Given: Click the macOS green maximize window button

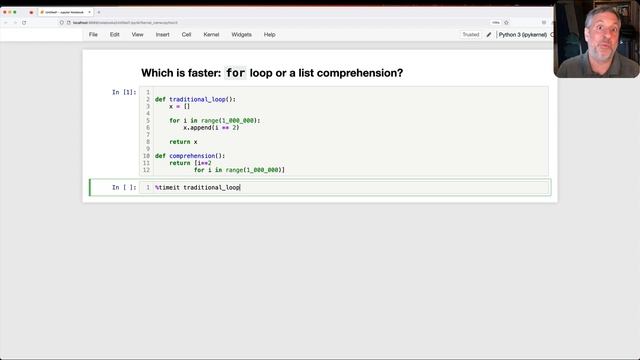Looking at the screenshot, I should tap(15, 12).
